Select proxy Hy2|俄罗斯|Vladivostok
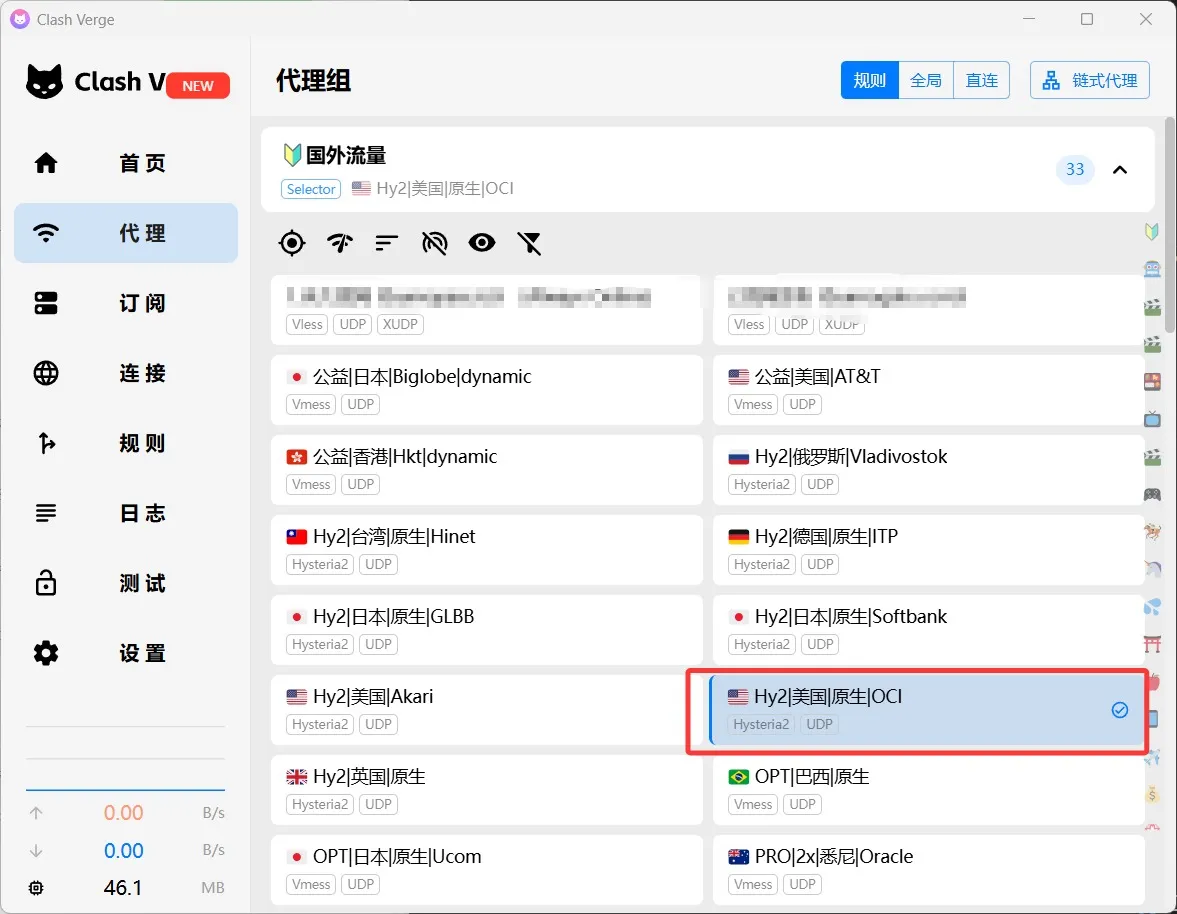 pos(928,470)
